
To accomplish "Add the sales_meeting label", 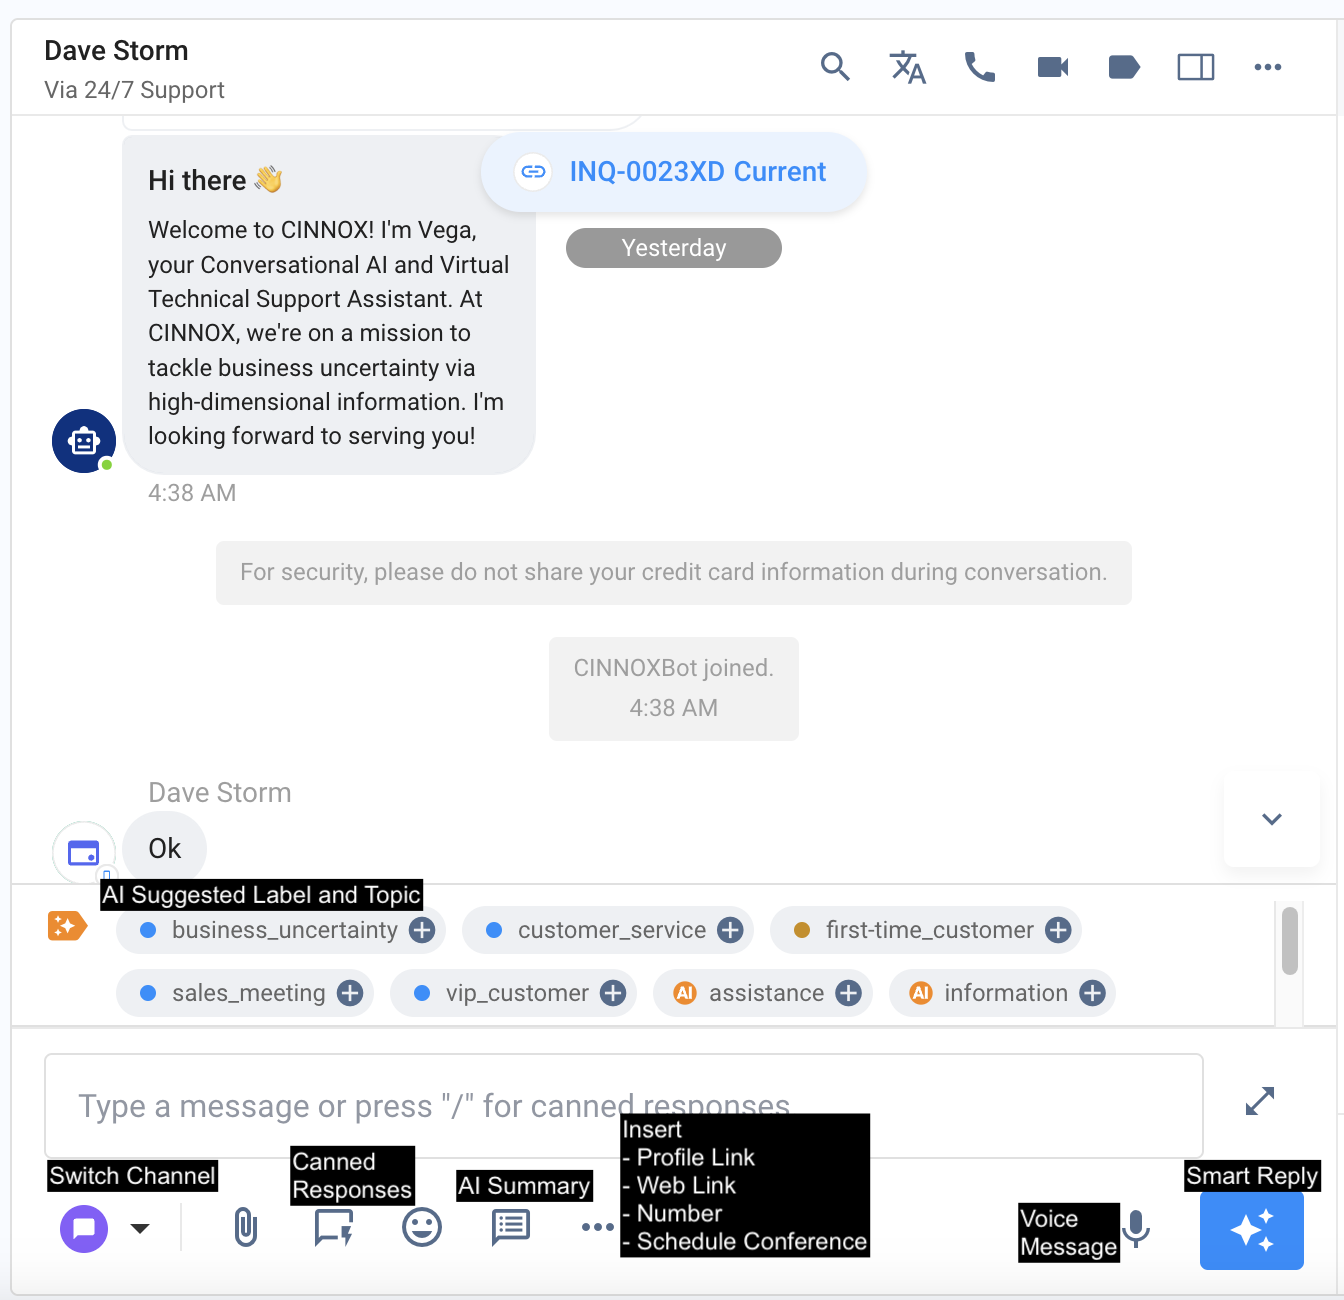I will 350,993.
